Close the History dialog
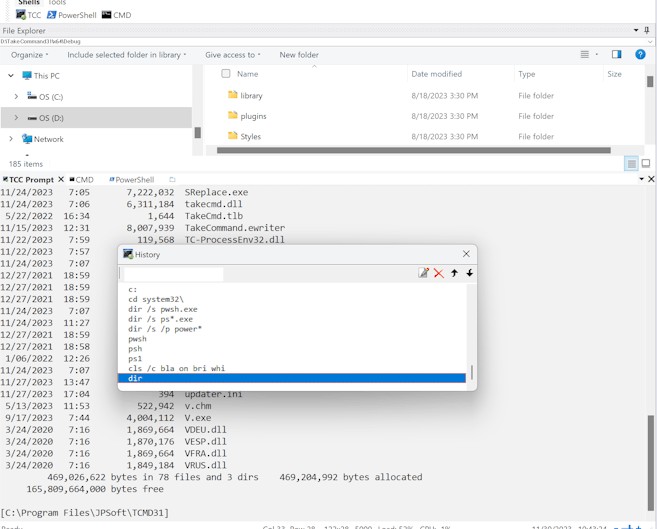 point(466,254)
